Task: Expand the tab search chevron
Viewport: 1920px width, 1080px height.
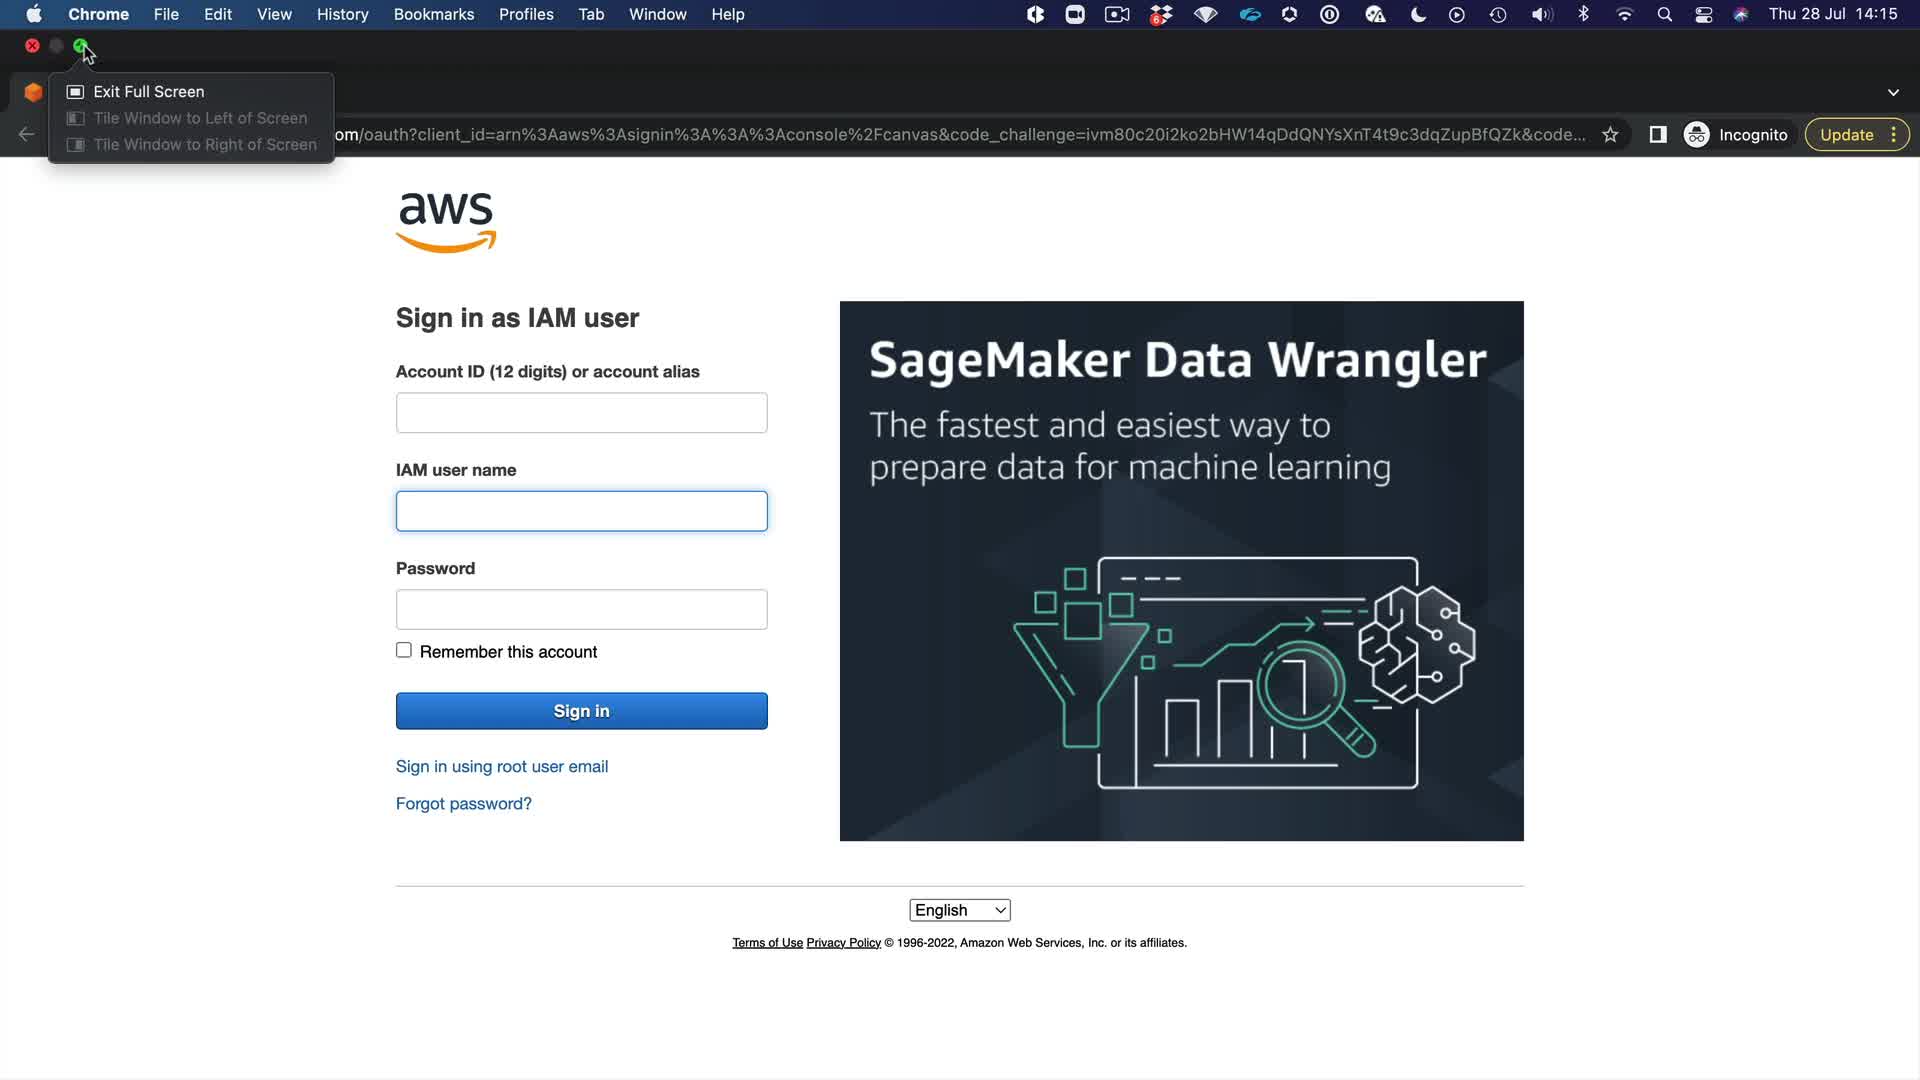Action: click(1893, 92)
